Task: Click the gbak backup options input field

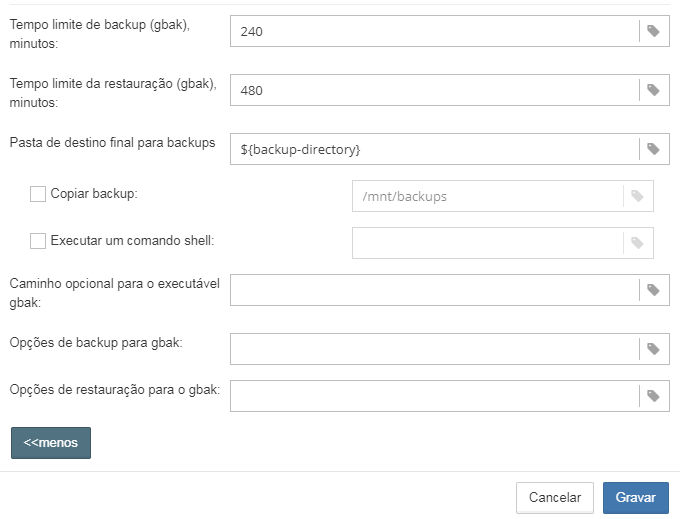Action: (434, 349)
